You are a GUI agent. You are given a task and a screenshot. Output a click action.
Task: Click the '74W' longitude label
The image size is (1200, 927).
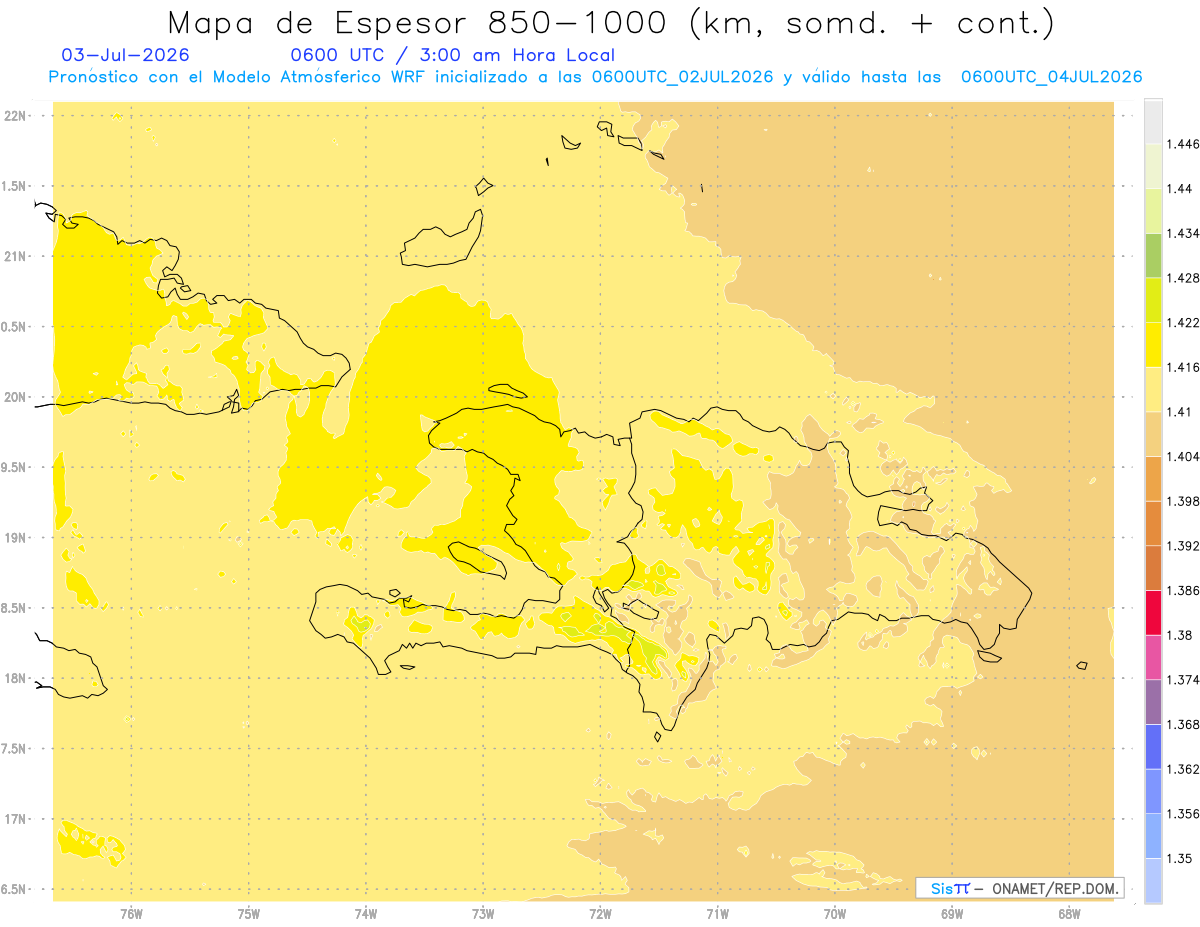click(366, 914)
